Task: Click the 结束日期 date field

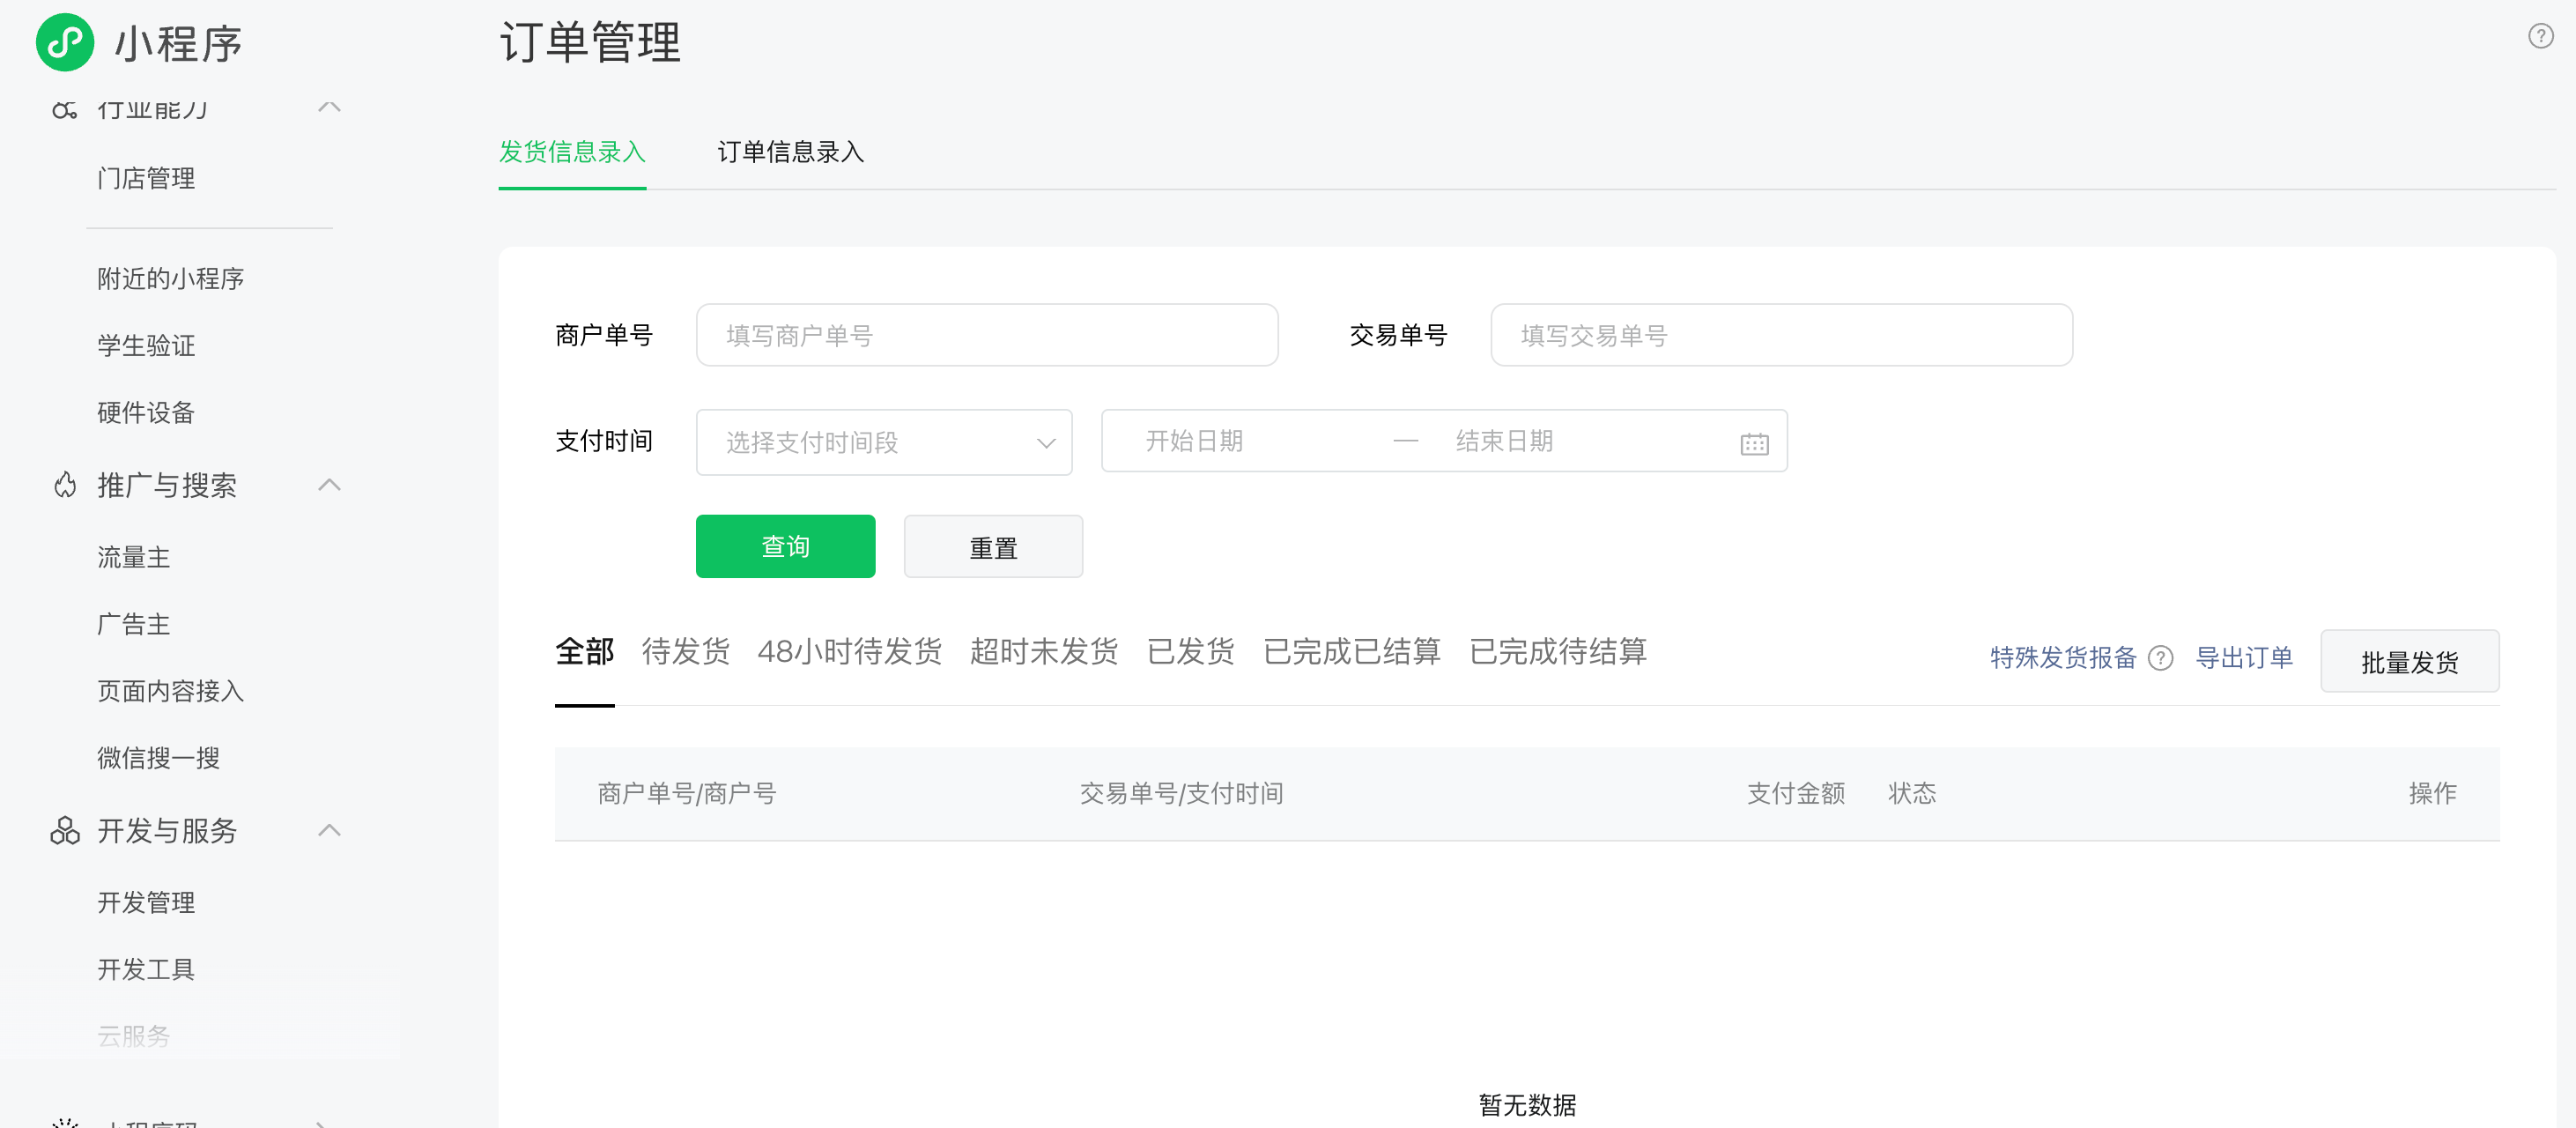Action: (1504, 441)
